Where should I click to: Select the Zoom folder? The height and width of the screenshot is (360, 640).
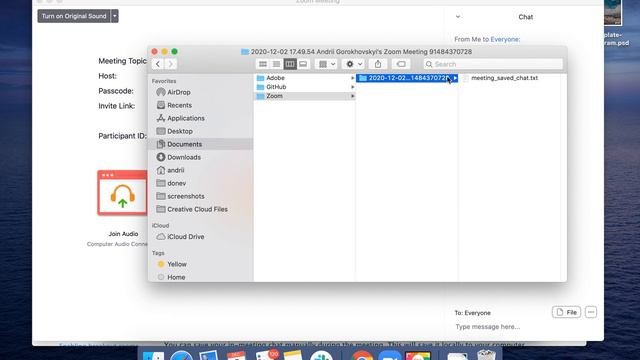[x=304, y=96]
